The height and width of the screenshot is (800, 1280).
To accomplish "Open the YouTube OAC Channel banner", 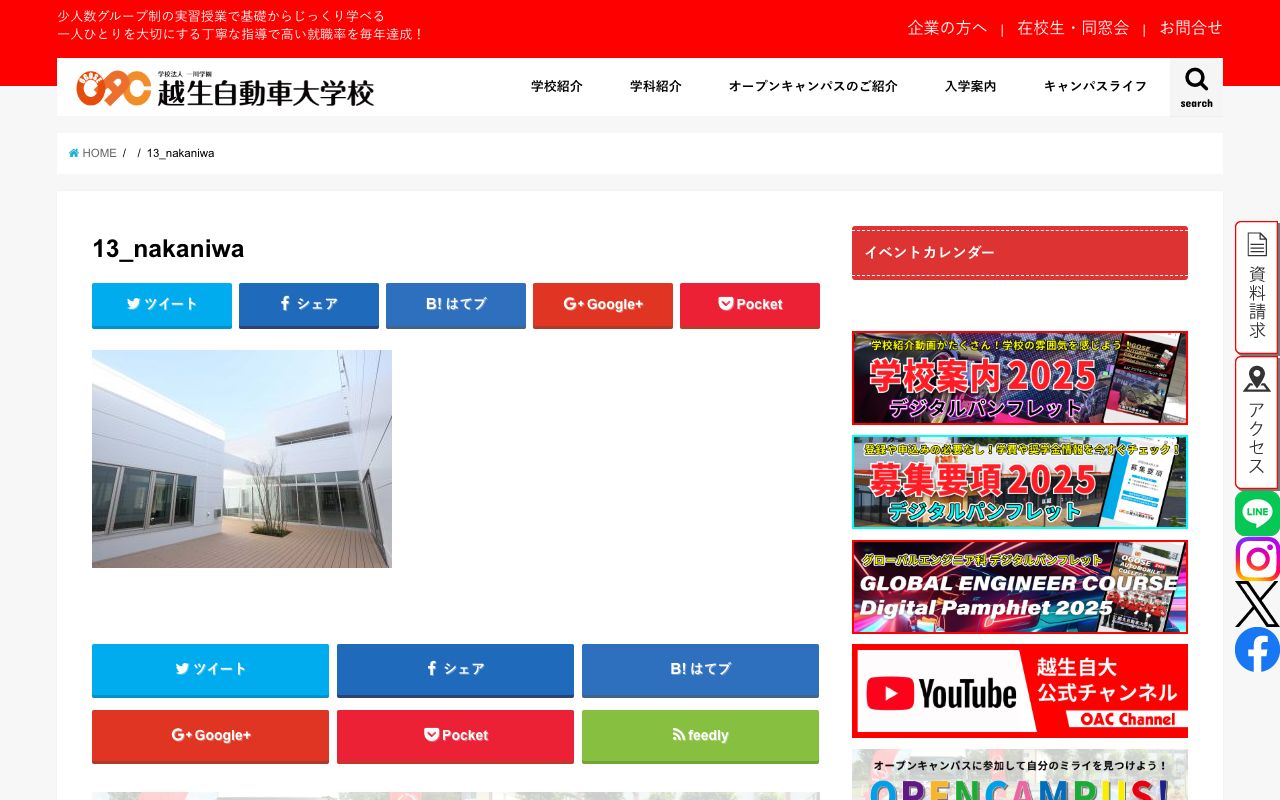I will (1019, 690).
